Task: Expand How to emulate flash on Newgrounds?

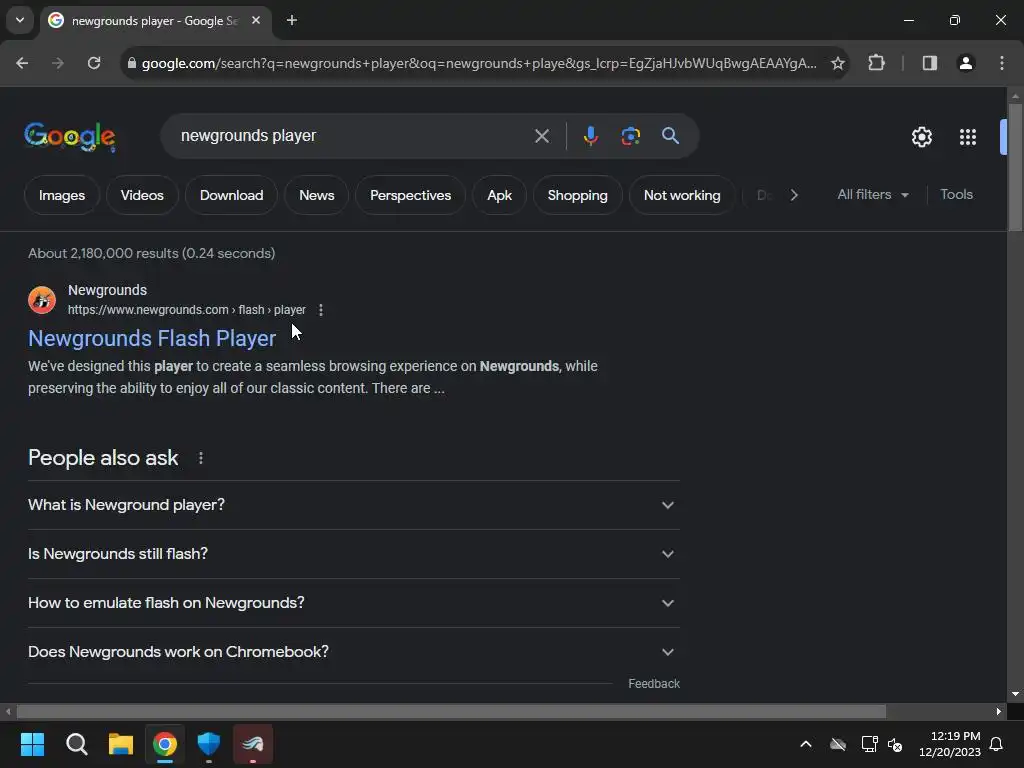Action: (353, 603)
